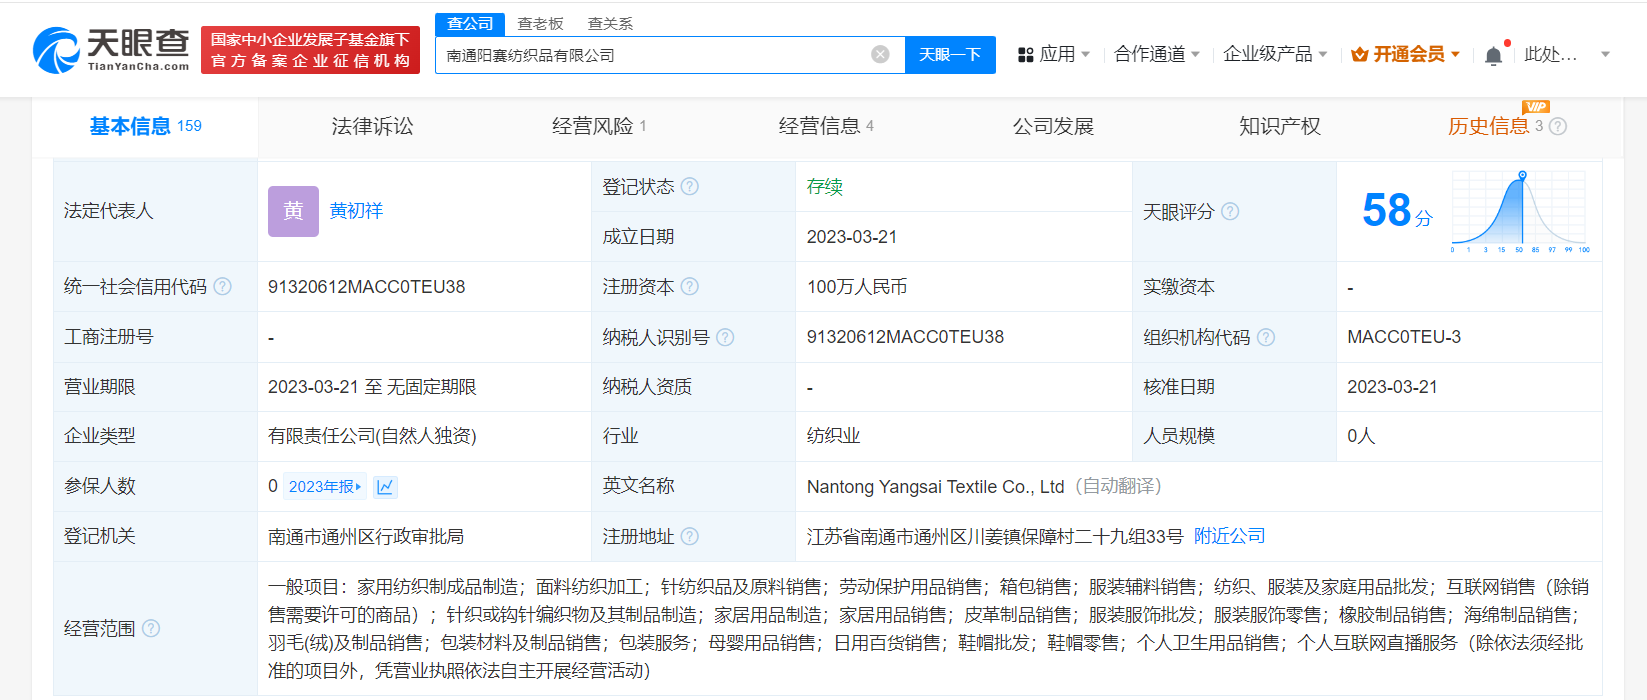1647x700 pixels.
Task: Click help icon beside 纳税人识别号
Action: coord(725,337)
